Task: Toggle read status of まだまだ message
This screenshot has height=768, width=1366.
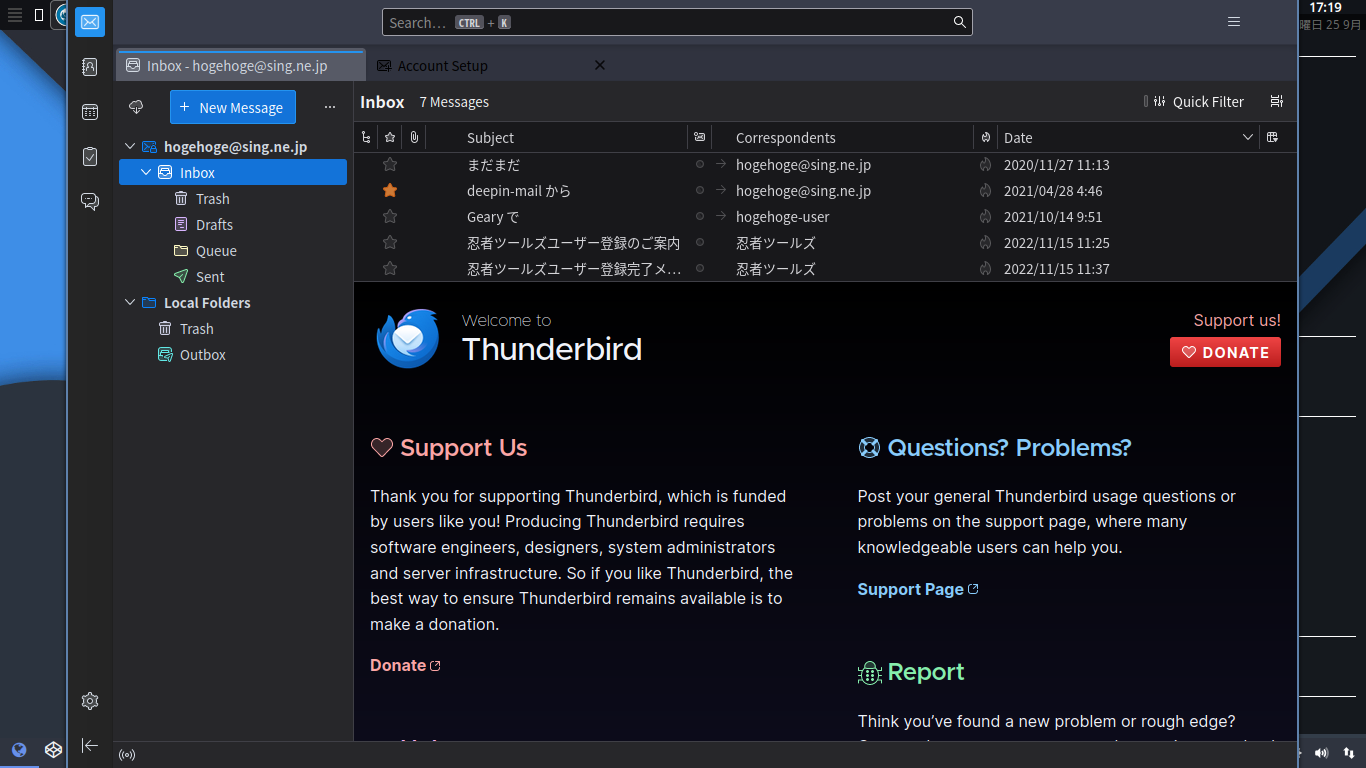Action: (x=700, y=165)
